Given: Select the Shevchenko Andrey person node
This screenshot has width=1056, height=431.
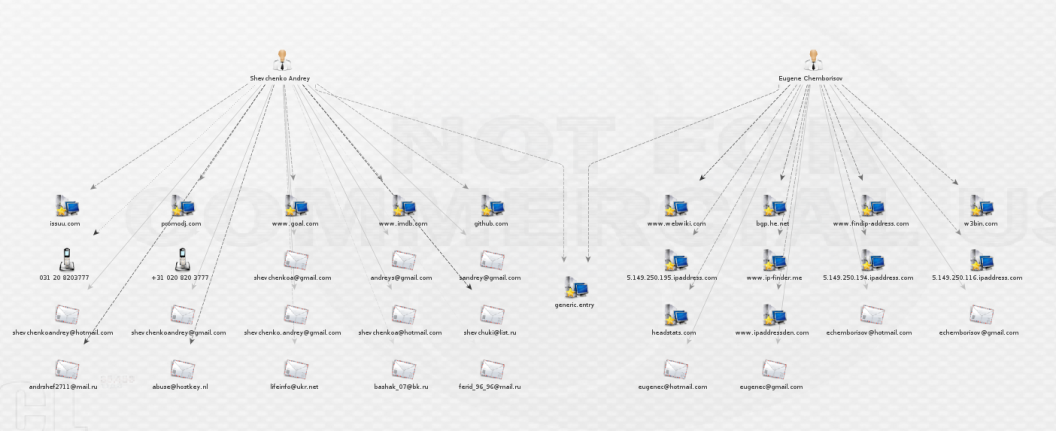Looking at the screenshot, I should point(282,60).
